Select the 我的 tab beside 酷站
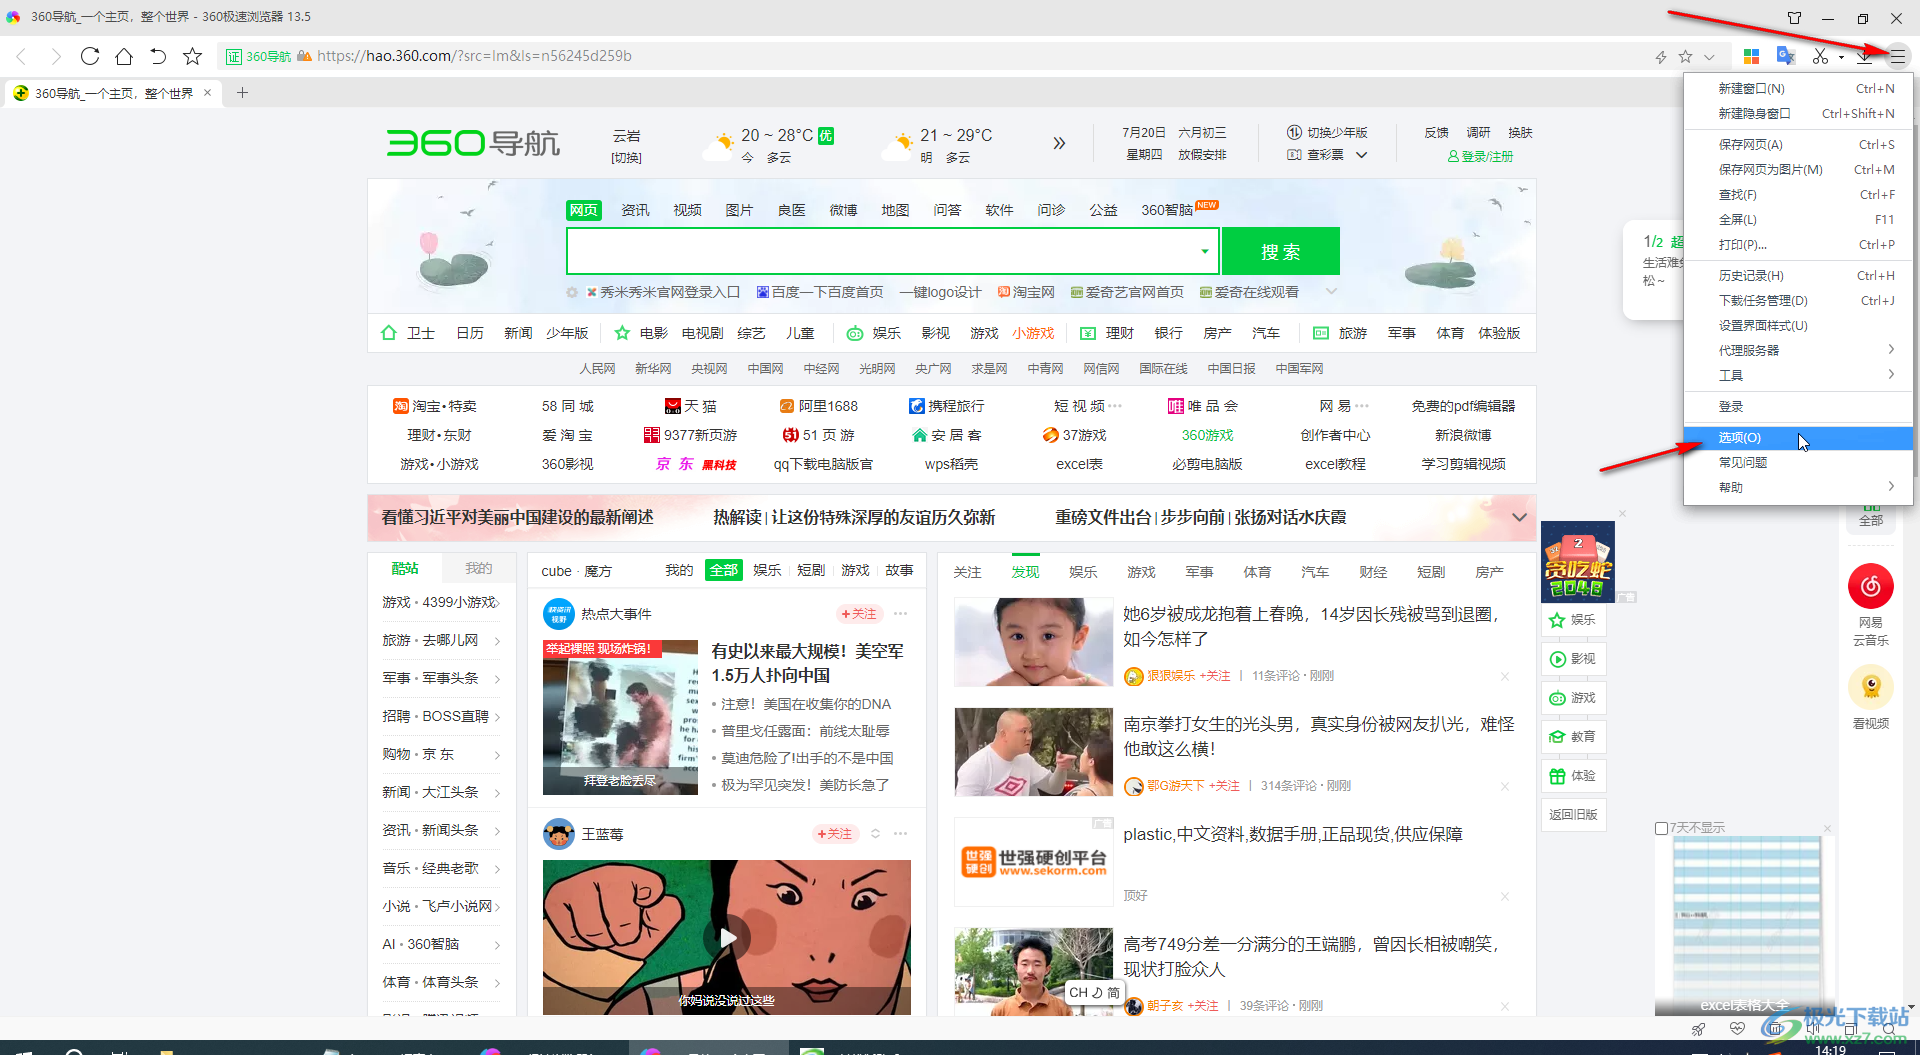Screen dimensions: 1920x1055 click(x=479, y=568)
